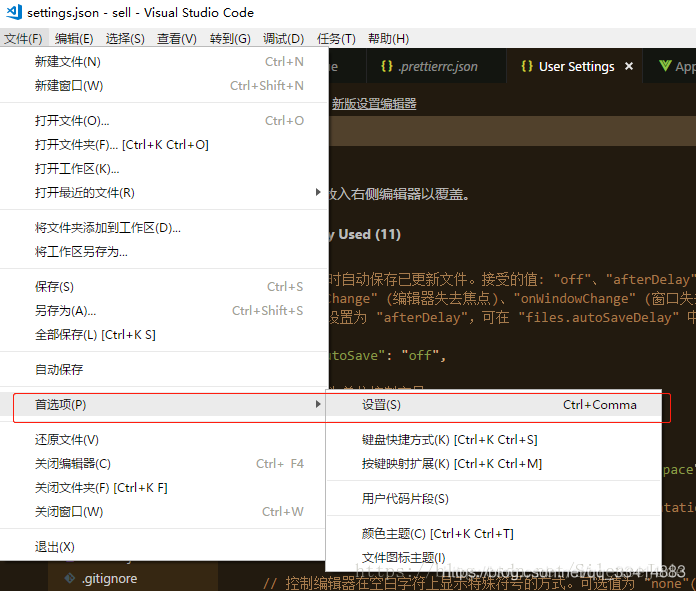The height and width of the screenshot is (591, 696).
Task: Click the 新版设置编辑器 link
Action: point(374,104)
